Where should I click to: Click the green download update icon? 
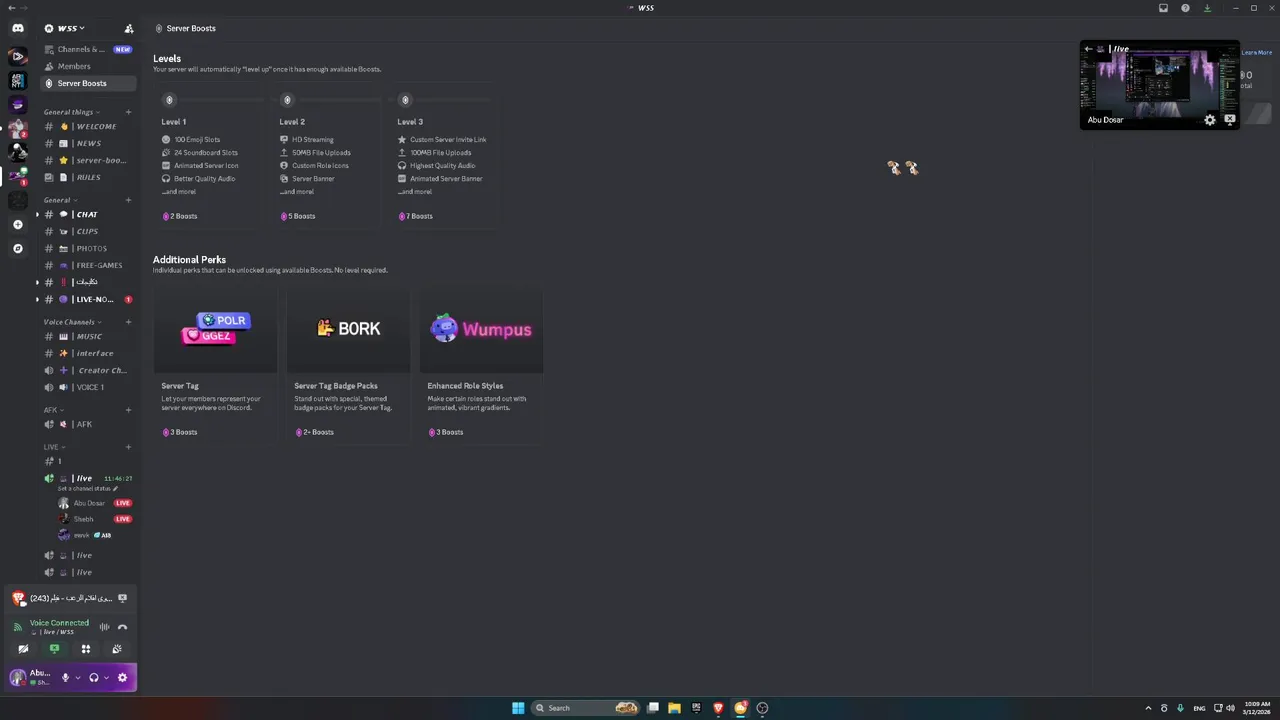click(1207, 8)
